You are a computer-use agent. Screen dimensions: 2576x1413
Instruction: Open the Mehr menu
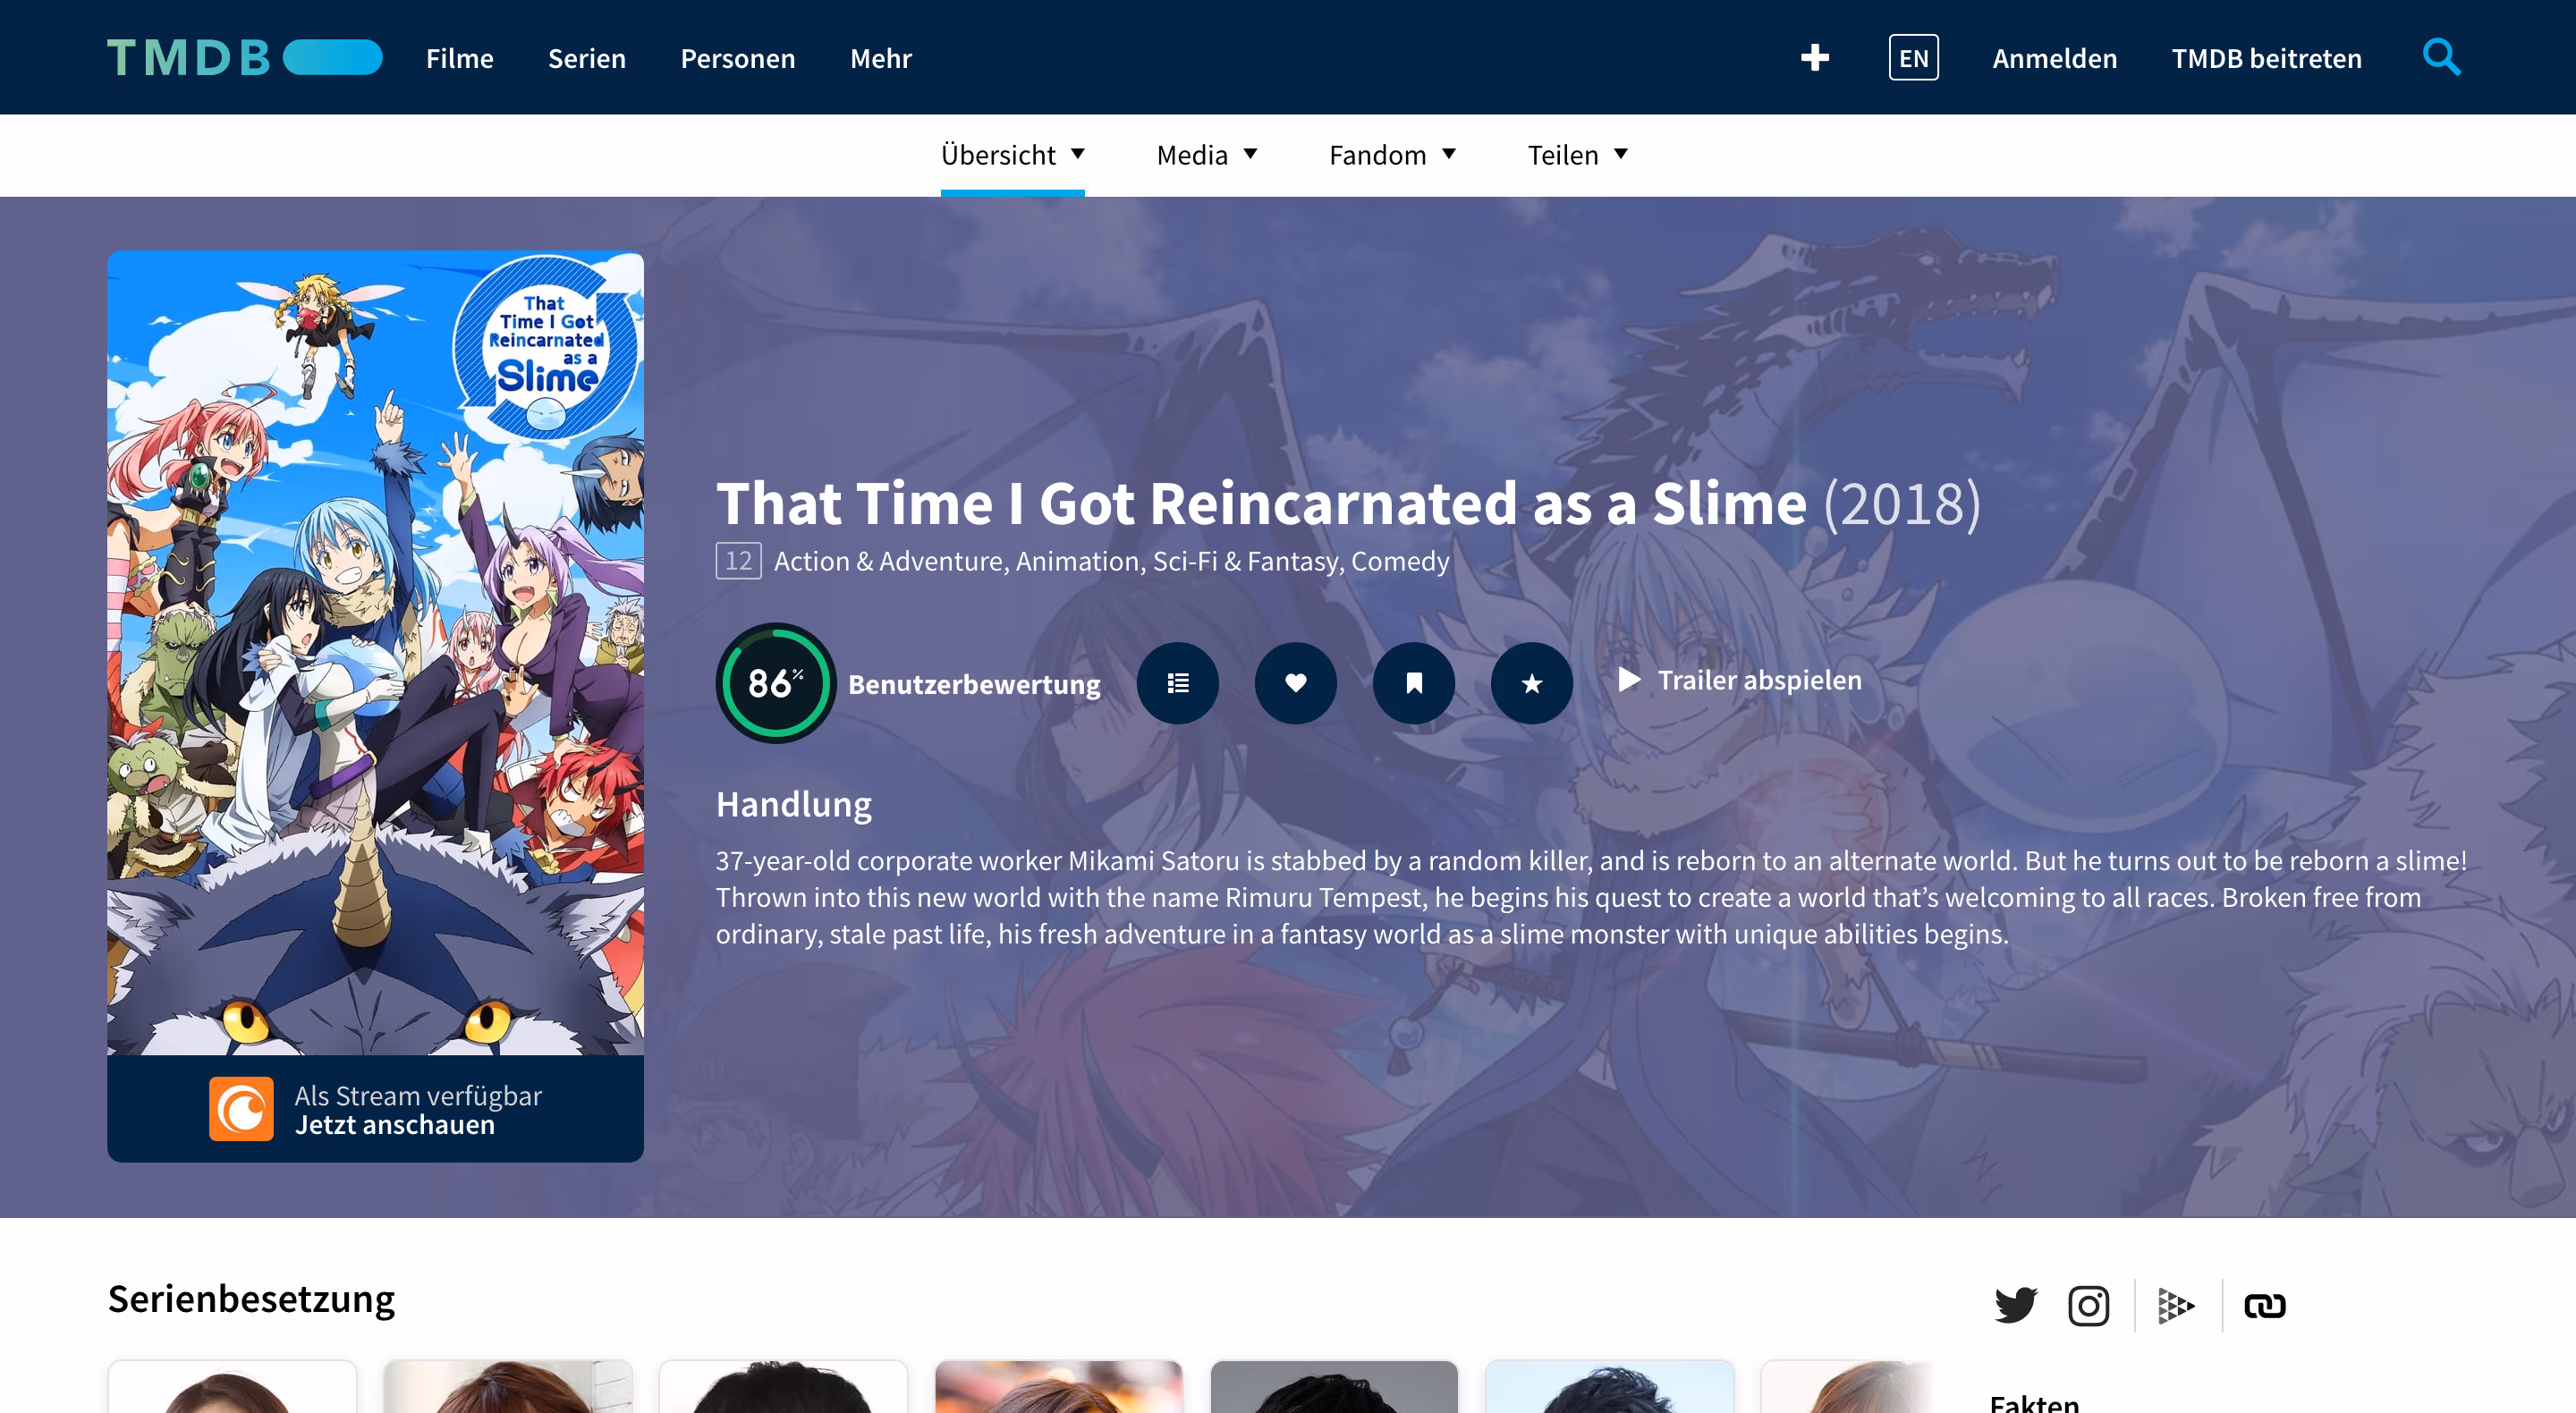coord(881,58)
